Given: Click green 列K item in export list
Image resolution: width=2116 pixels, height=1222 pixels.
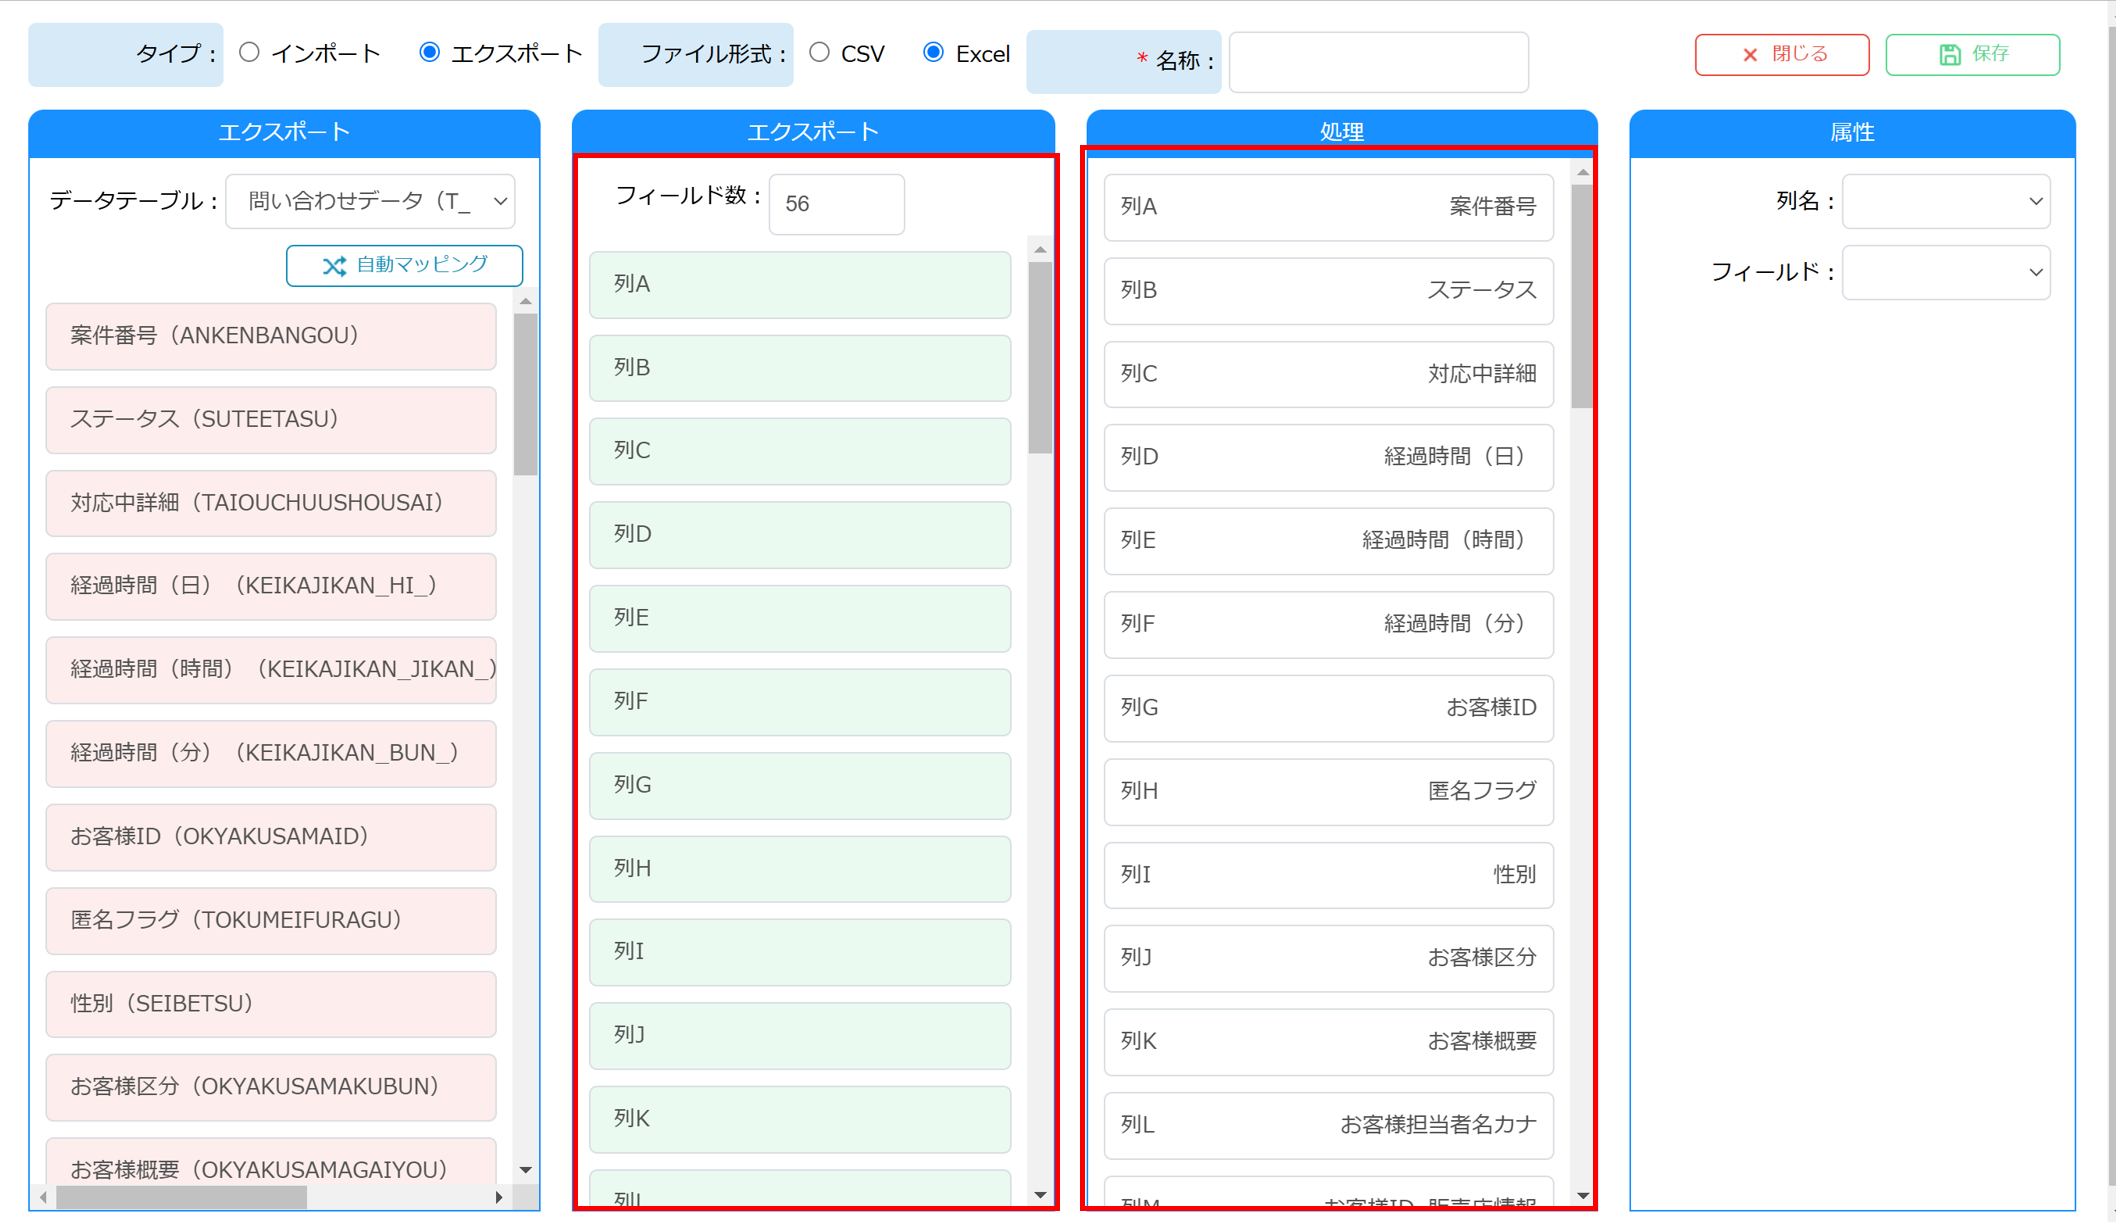Looking at the screenshot, I should pyautogui.click(x=800, y=1119).
